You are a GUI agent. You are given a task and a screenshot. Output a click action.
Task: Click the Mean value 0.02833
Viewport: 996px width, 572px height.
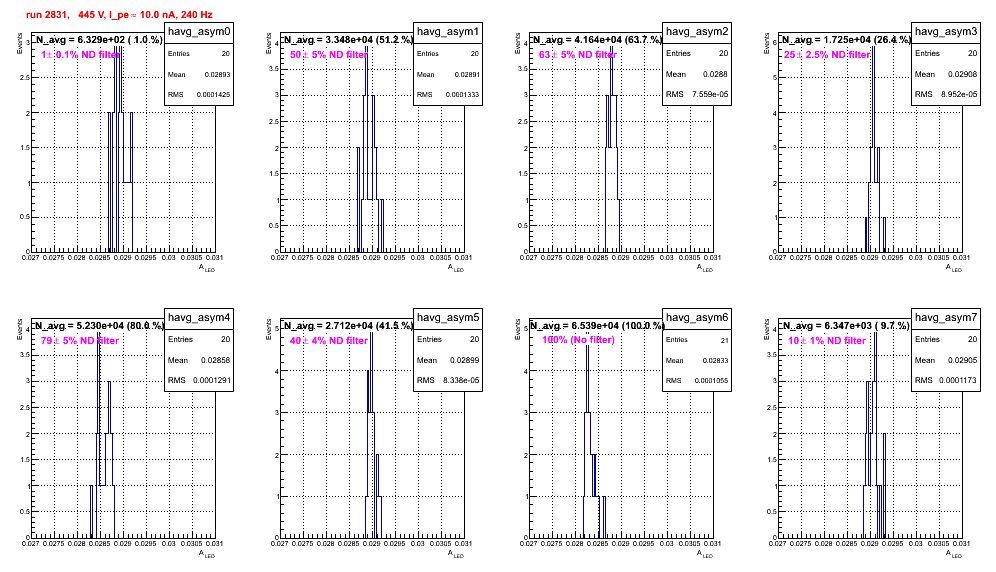(715, 360)
